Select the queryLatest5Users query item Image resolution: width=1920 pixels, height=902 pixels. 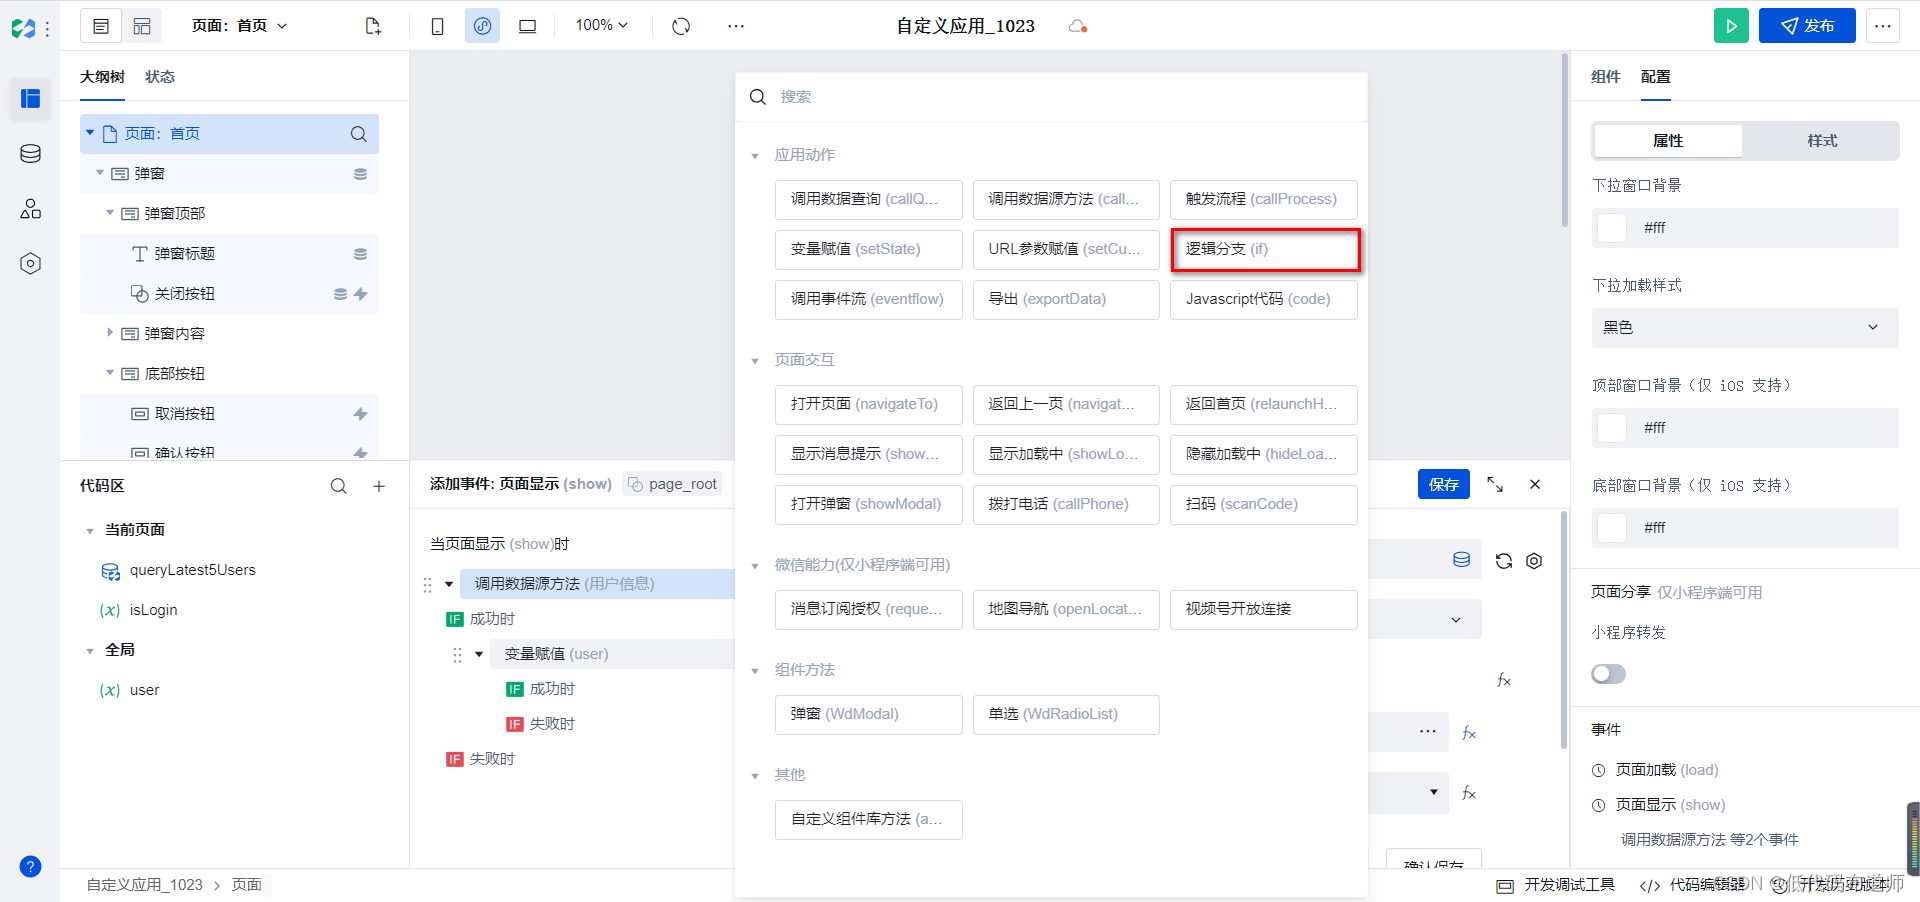pos(192,570)
